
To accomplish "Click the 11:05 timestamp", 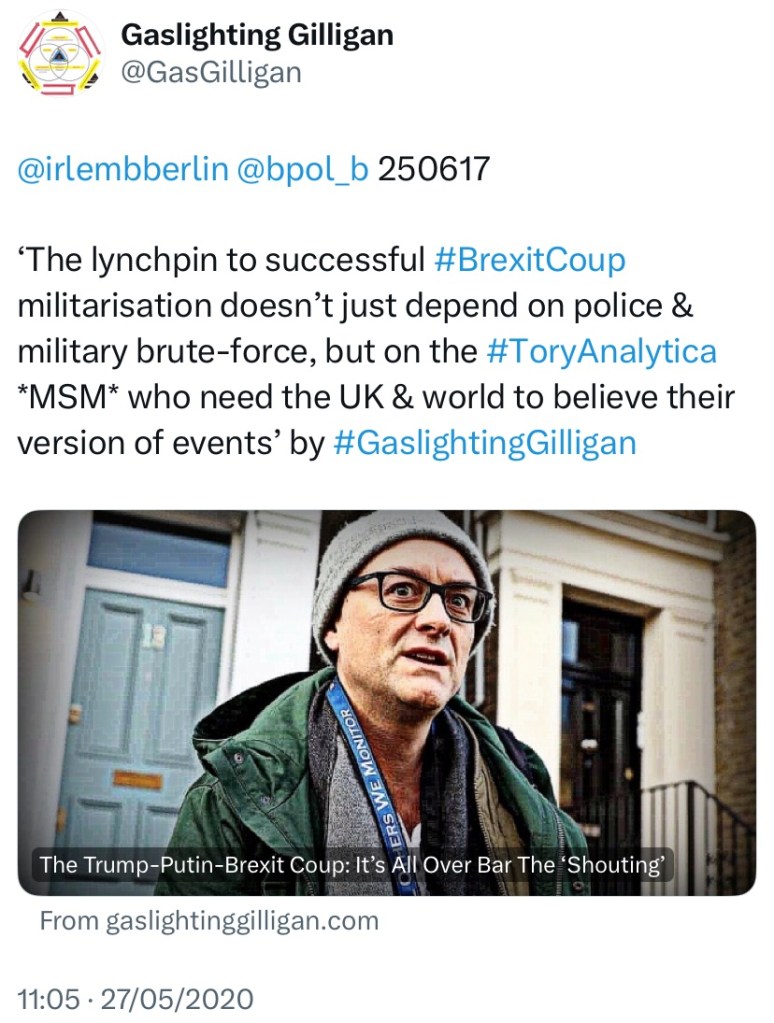I will pyautogui.click(x=48, y=998).
